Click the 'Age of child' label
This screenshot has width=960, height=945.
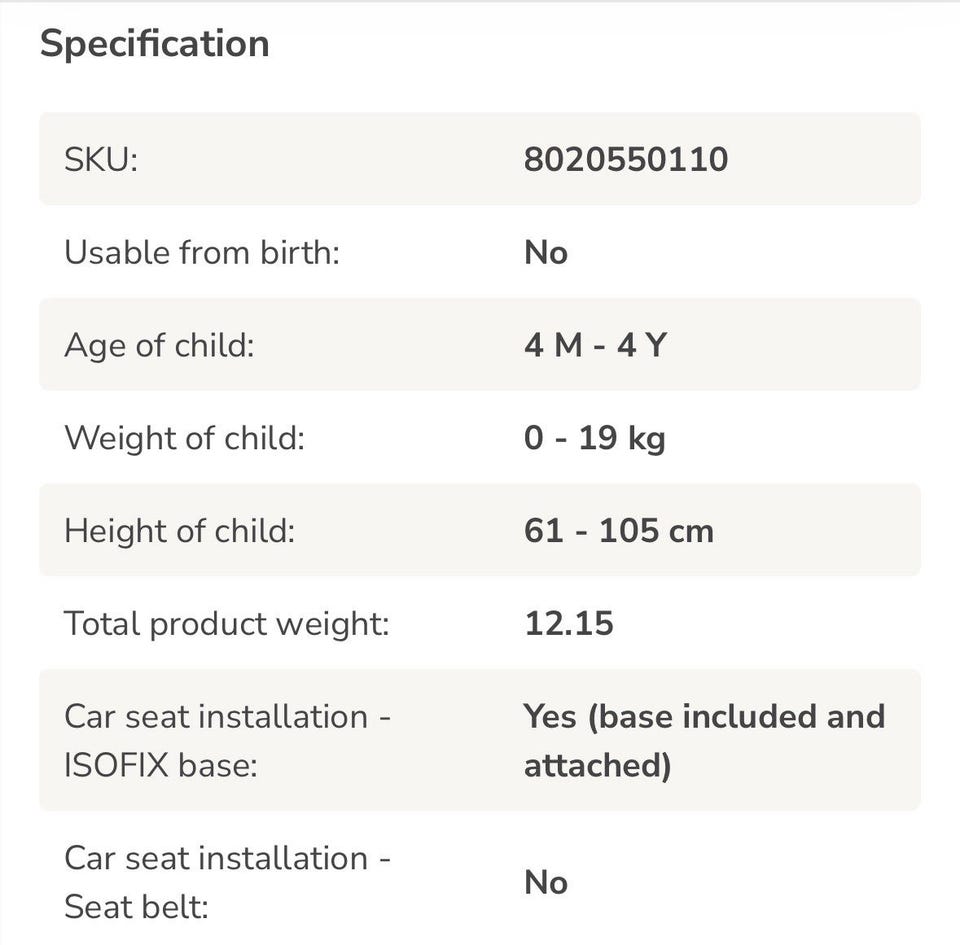159,345
